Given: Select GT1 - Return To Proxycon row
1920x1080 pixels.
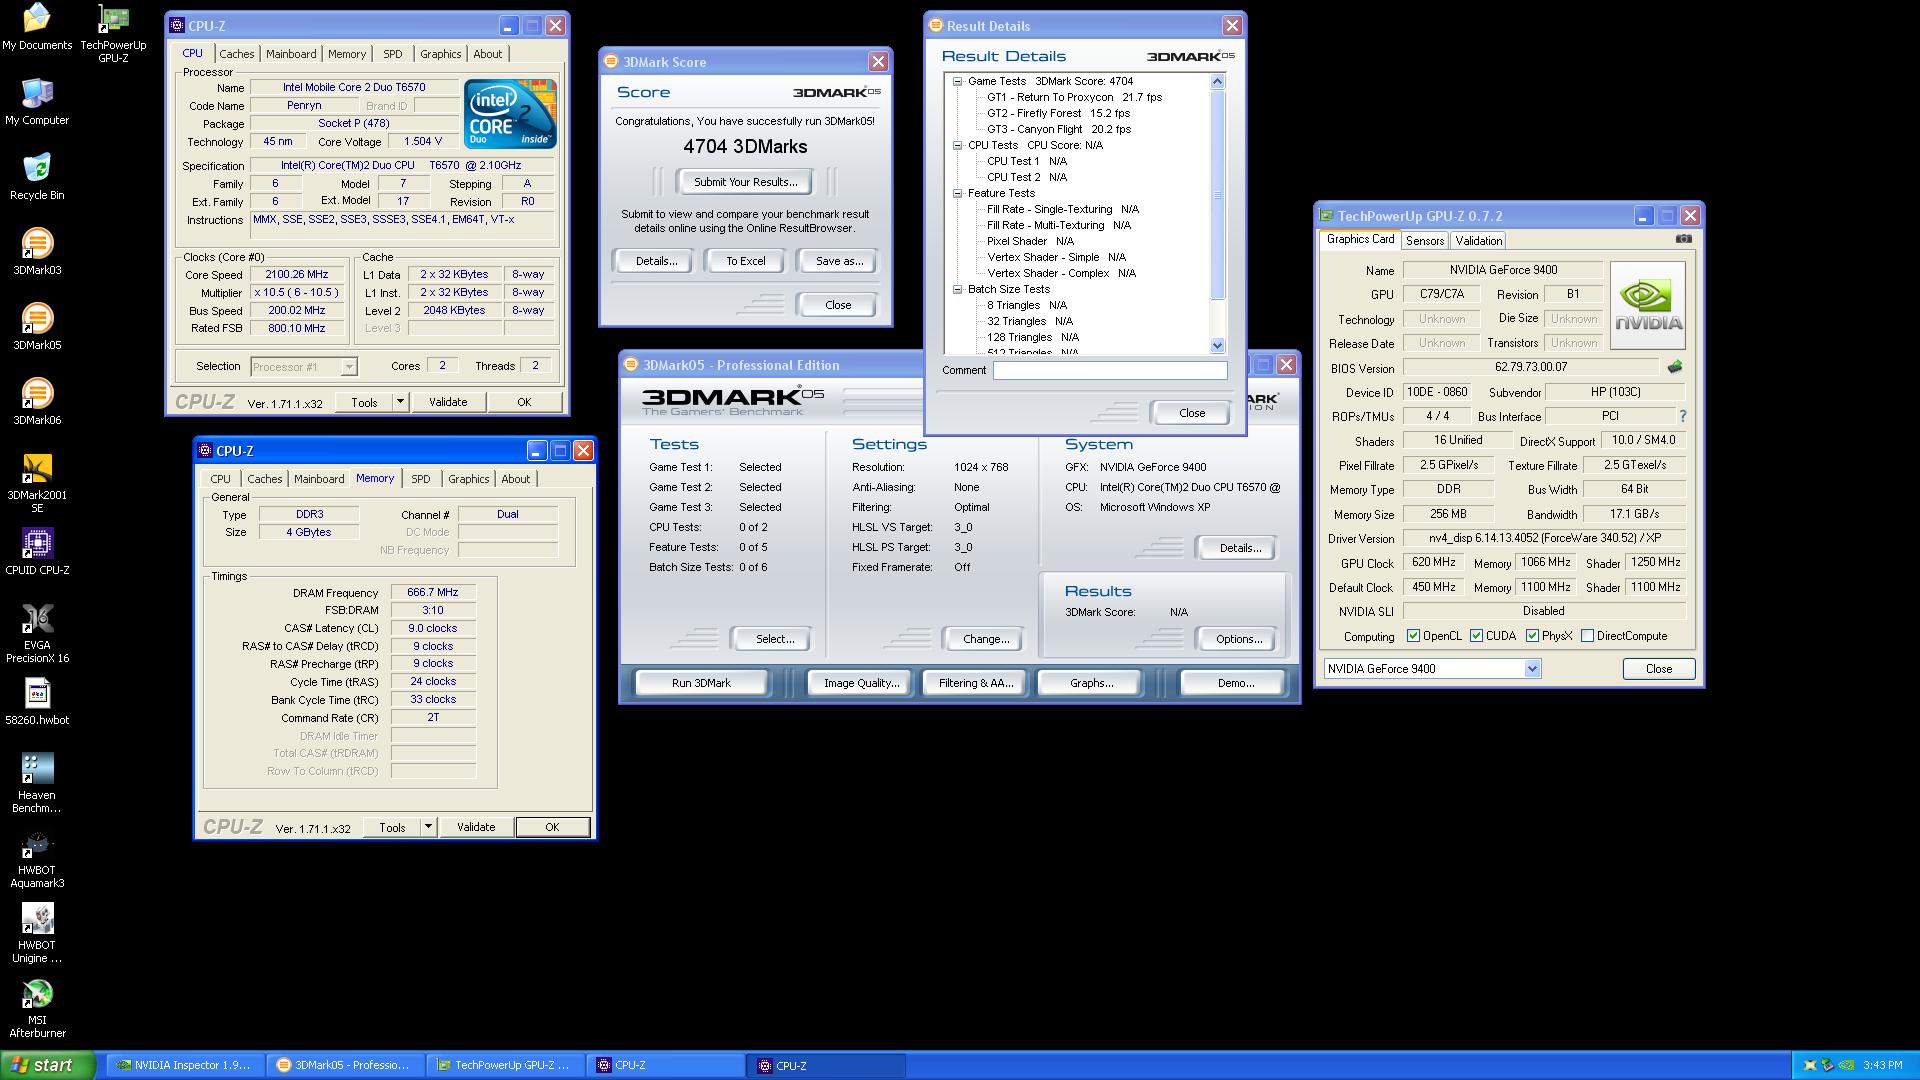Looking at the screenshot, I should [x=1074, y=98].
